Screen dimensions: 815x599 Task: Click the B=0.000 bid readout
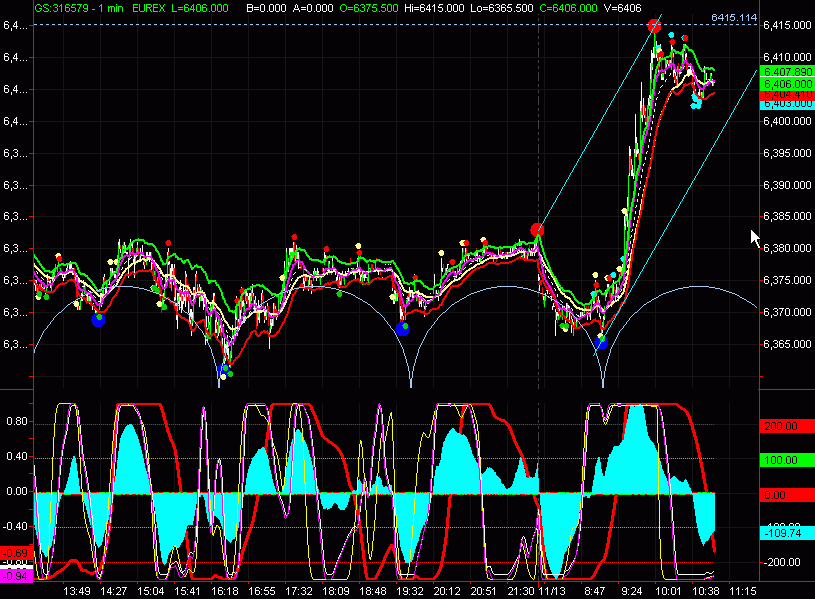tap(266, 8)
